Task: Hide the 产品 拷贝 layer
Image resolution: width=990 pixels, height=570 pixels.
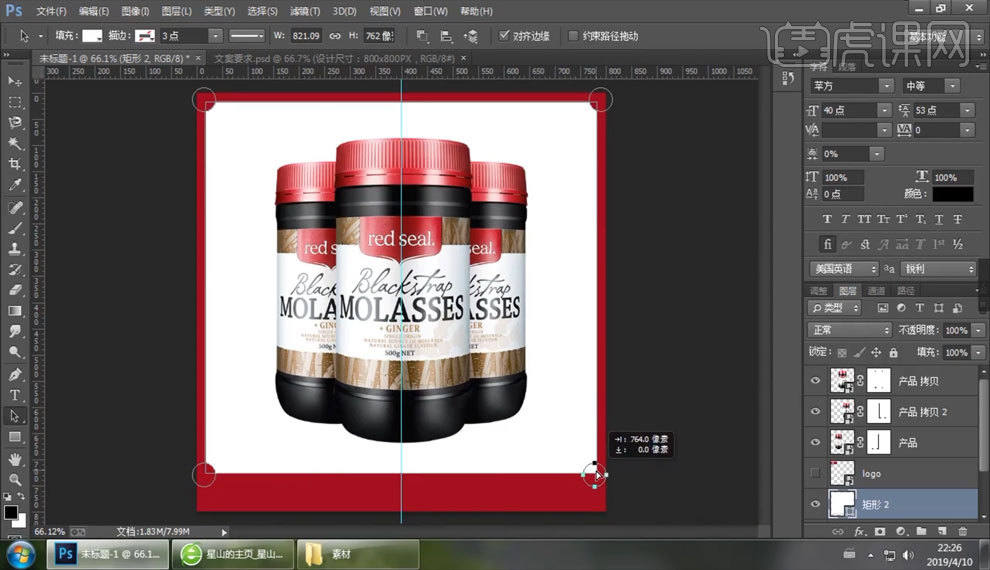Action: point(815,381)
